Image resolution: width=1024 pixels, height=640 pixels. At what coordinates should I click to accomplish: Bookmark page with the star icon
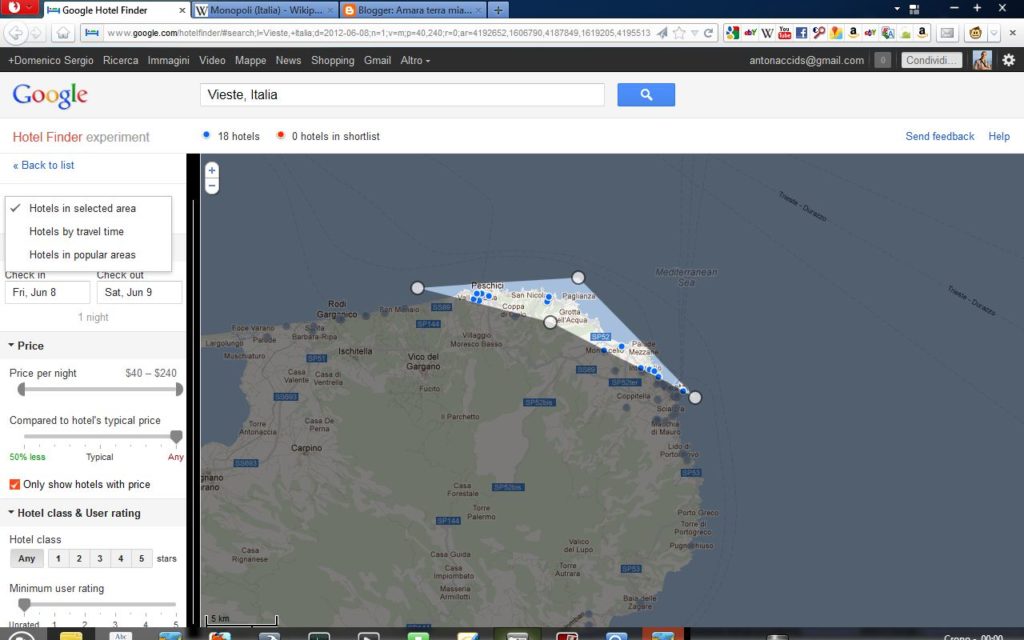point(679,32)
